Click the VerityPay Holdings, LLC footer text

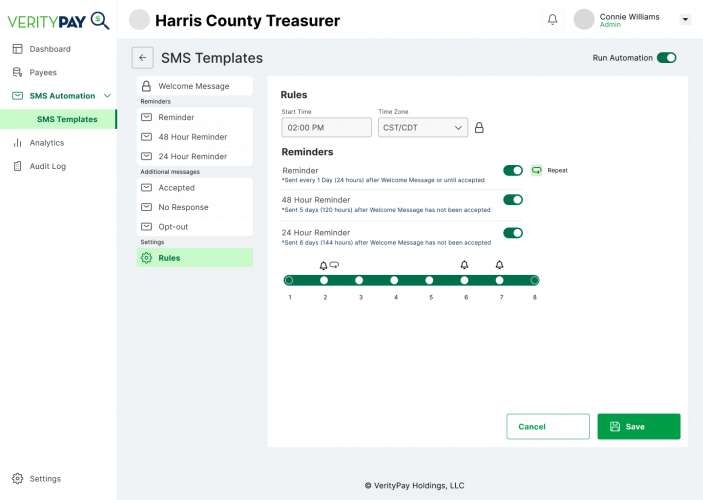(415, 485)
